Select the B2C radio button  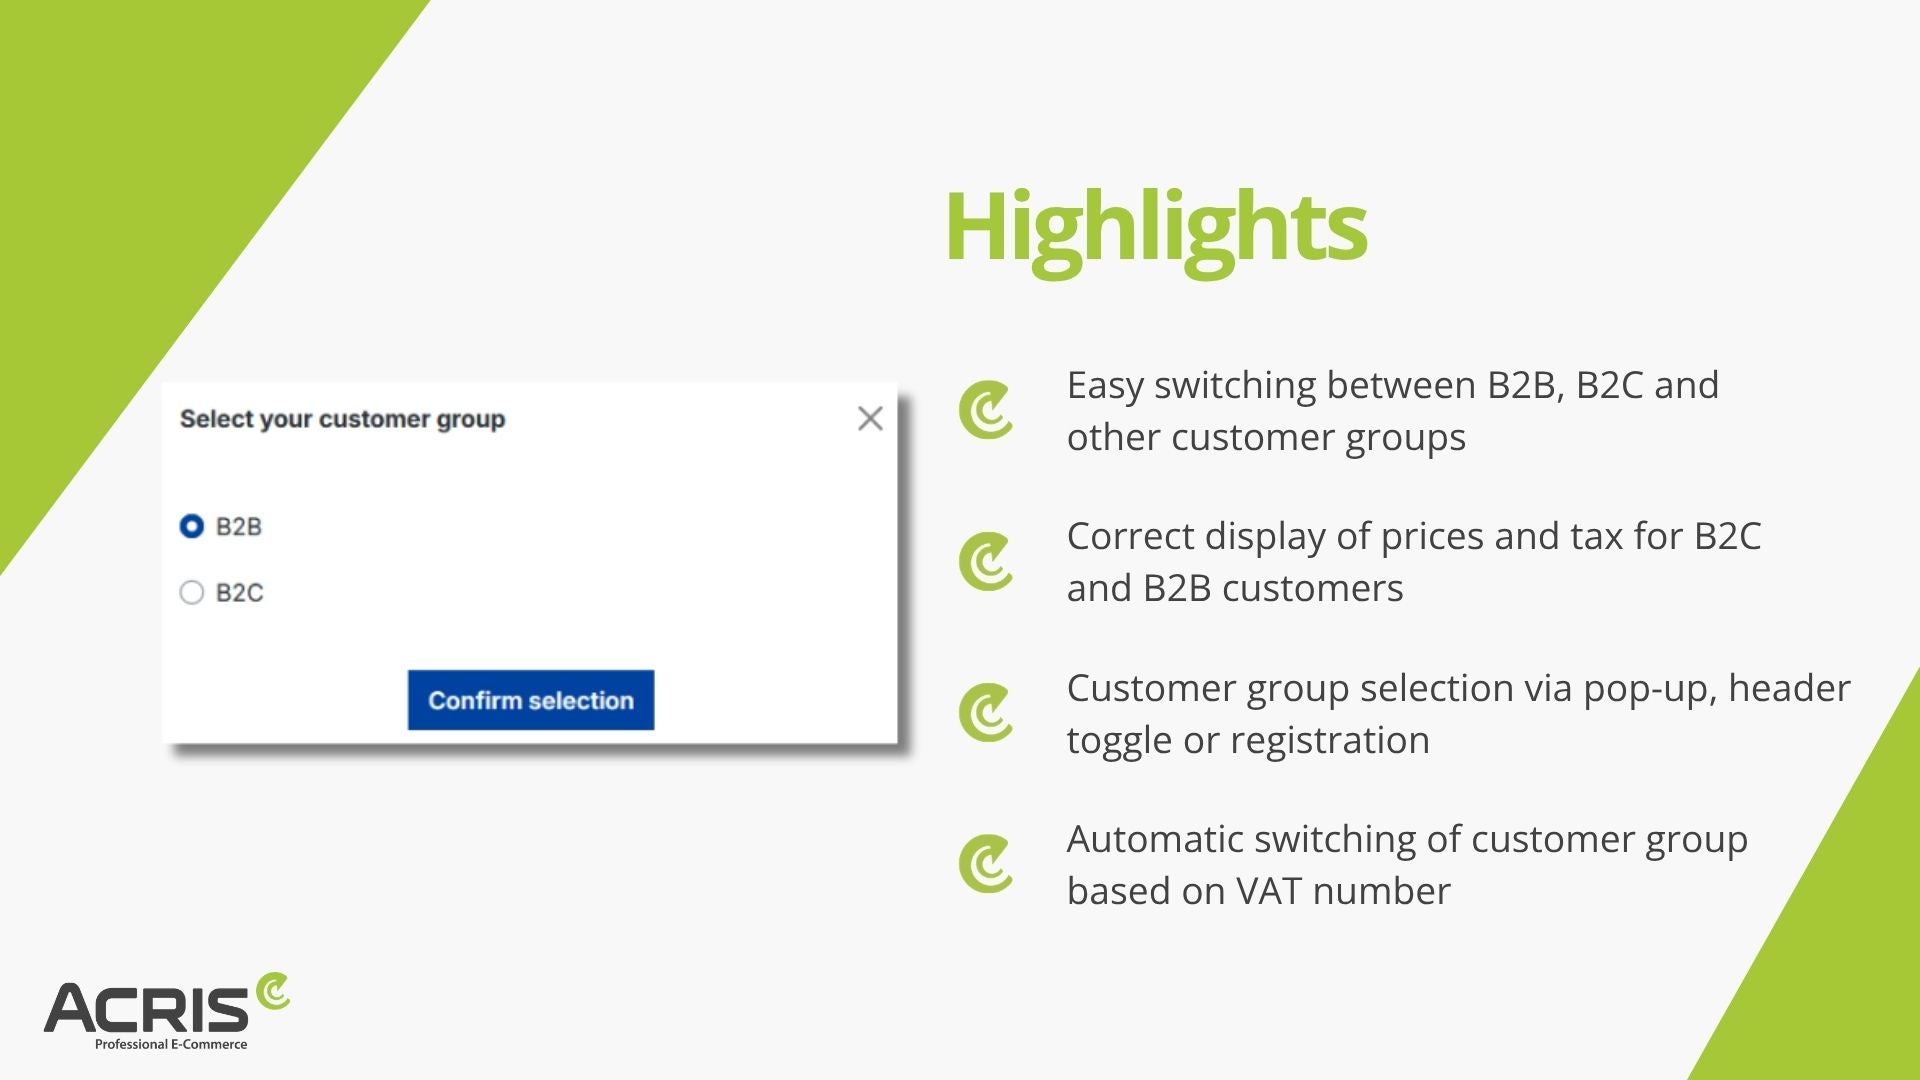point(191,592)
